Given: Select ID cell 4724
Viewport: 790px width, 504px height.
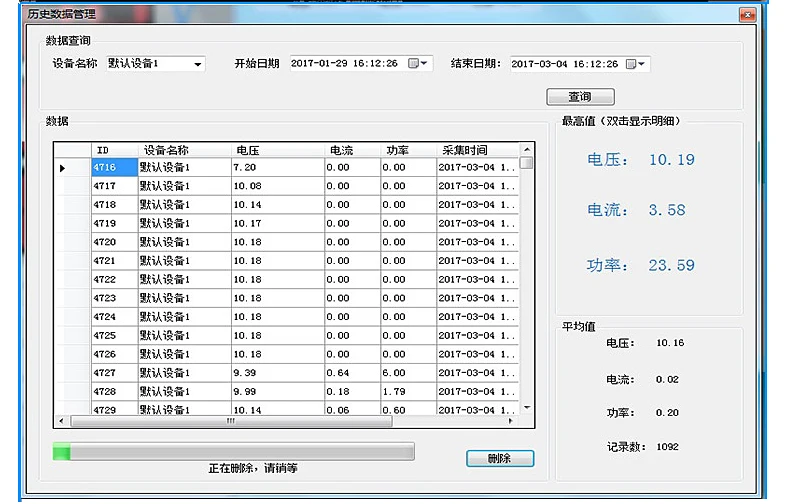Looking at the screenshot, I should 114,317.
